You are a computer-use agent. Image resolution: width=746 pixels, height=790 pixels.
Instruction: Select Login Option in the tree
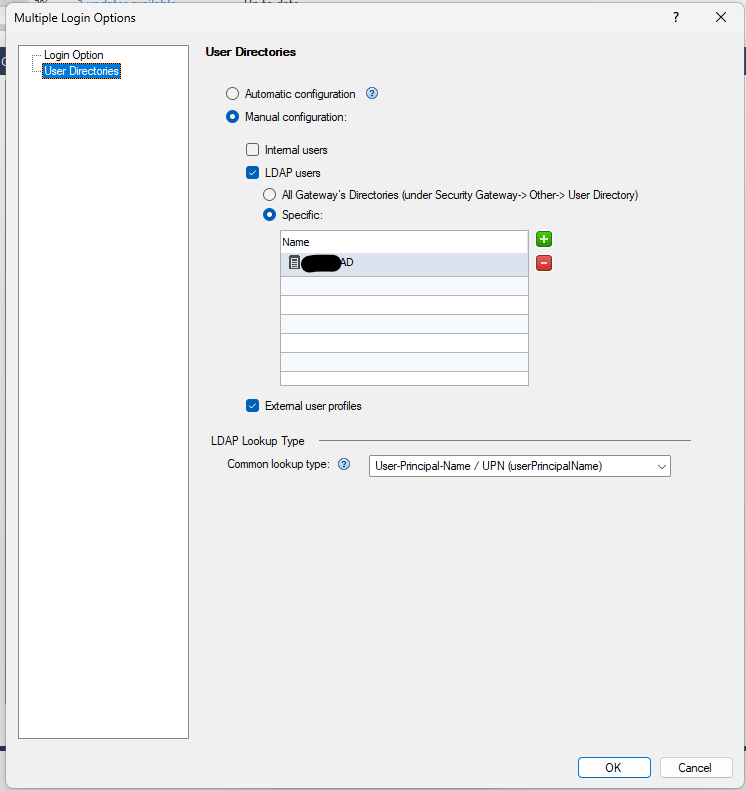[x=74, y=55]
